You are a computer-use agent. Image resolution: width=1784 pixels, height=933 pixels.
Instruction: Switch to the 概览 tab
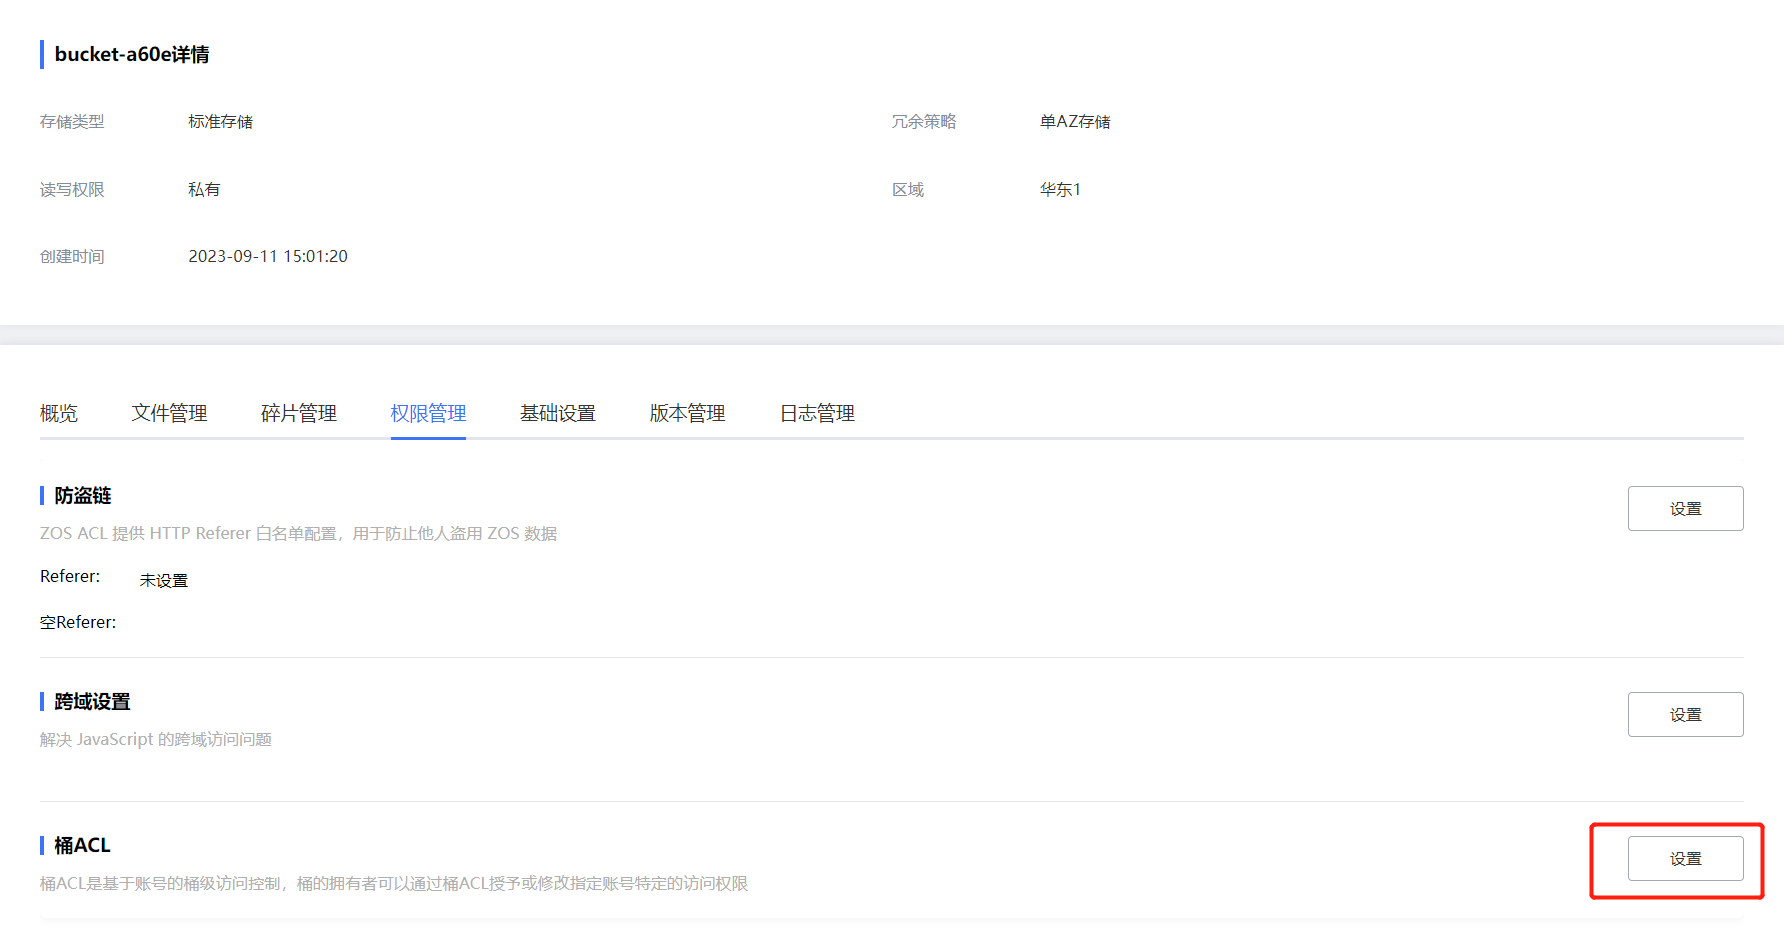[x=59, y=413]
